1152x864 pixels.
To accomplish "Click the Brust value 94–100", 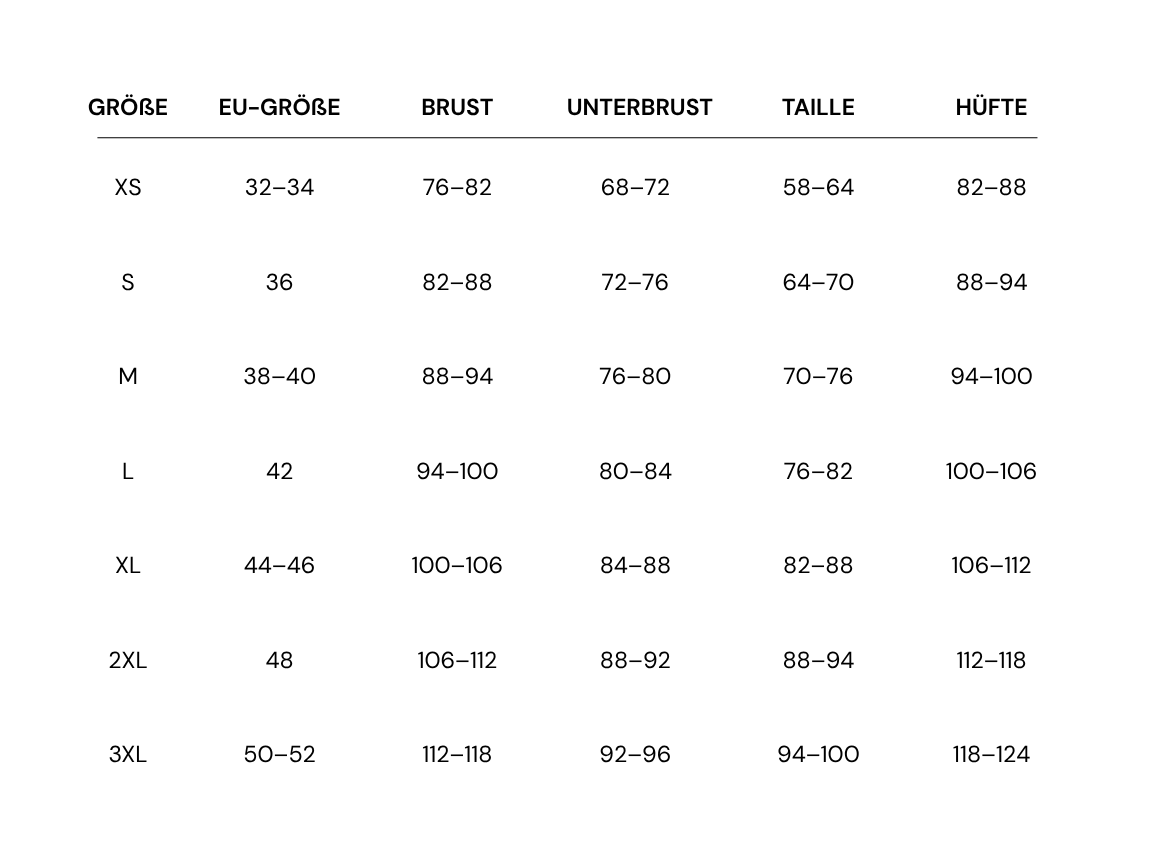I will tap(457, 471).
